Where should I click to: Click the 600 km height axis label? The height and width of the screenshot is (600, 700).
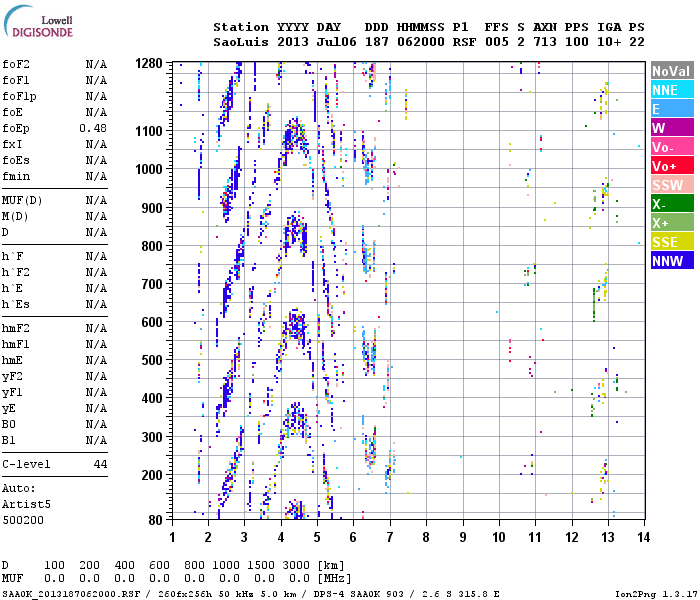pyautogui.click(x=152, y=322)
